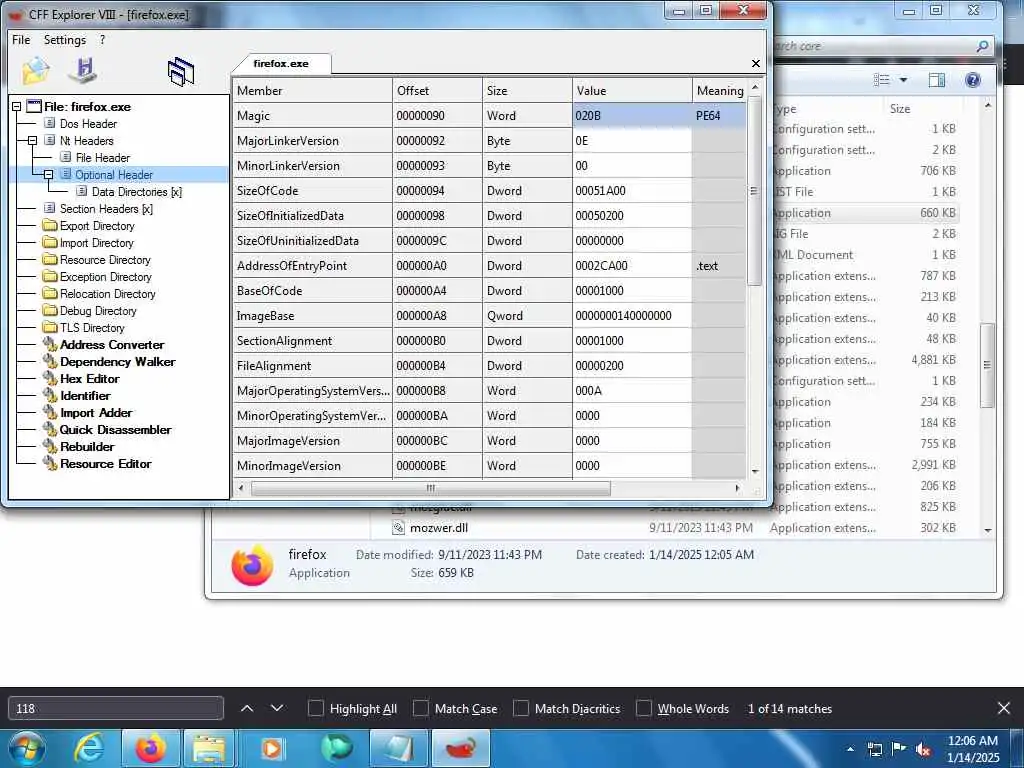Viewport: 1024px width, 768px height.
Task: Click the help icon in Explorer window
Action: [x=972, y=80]
